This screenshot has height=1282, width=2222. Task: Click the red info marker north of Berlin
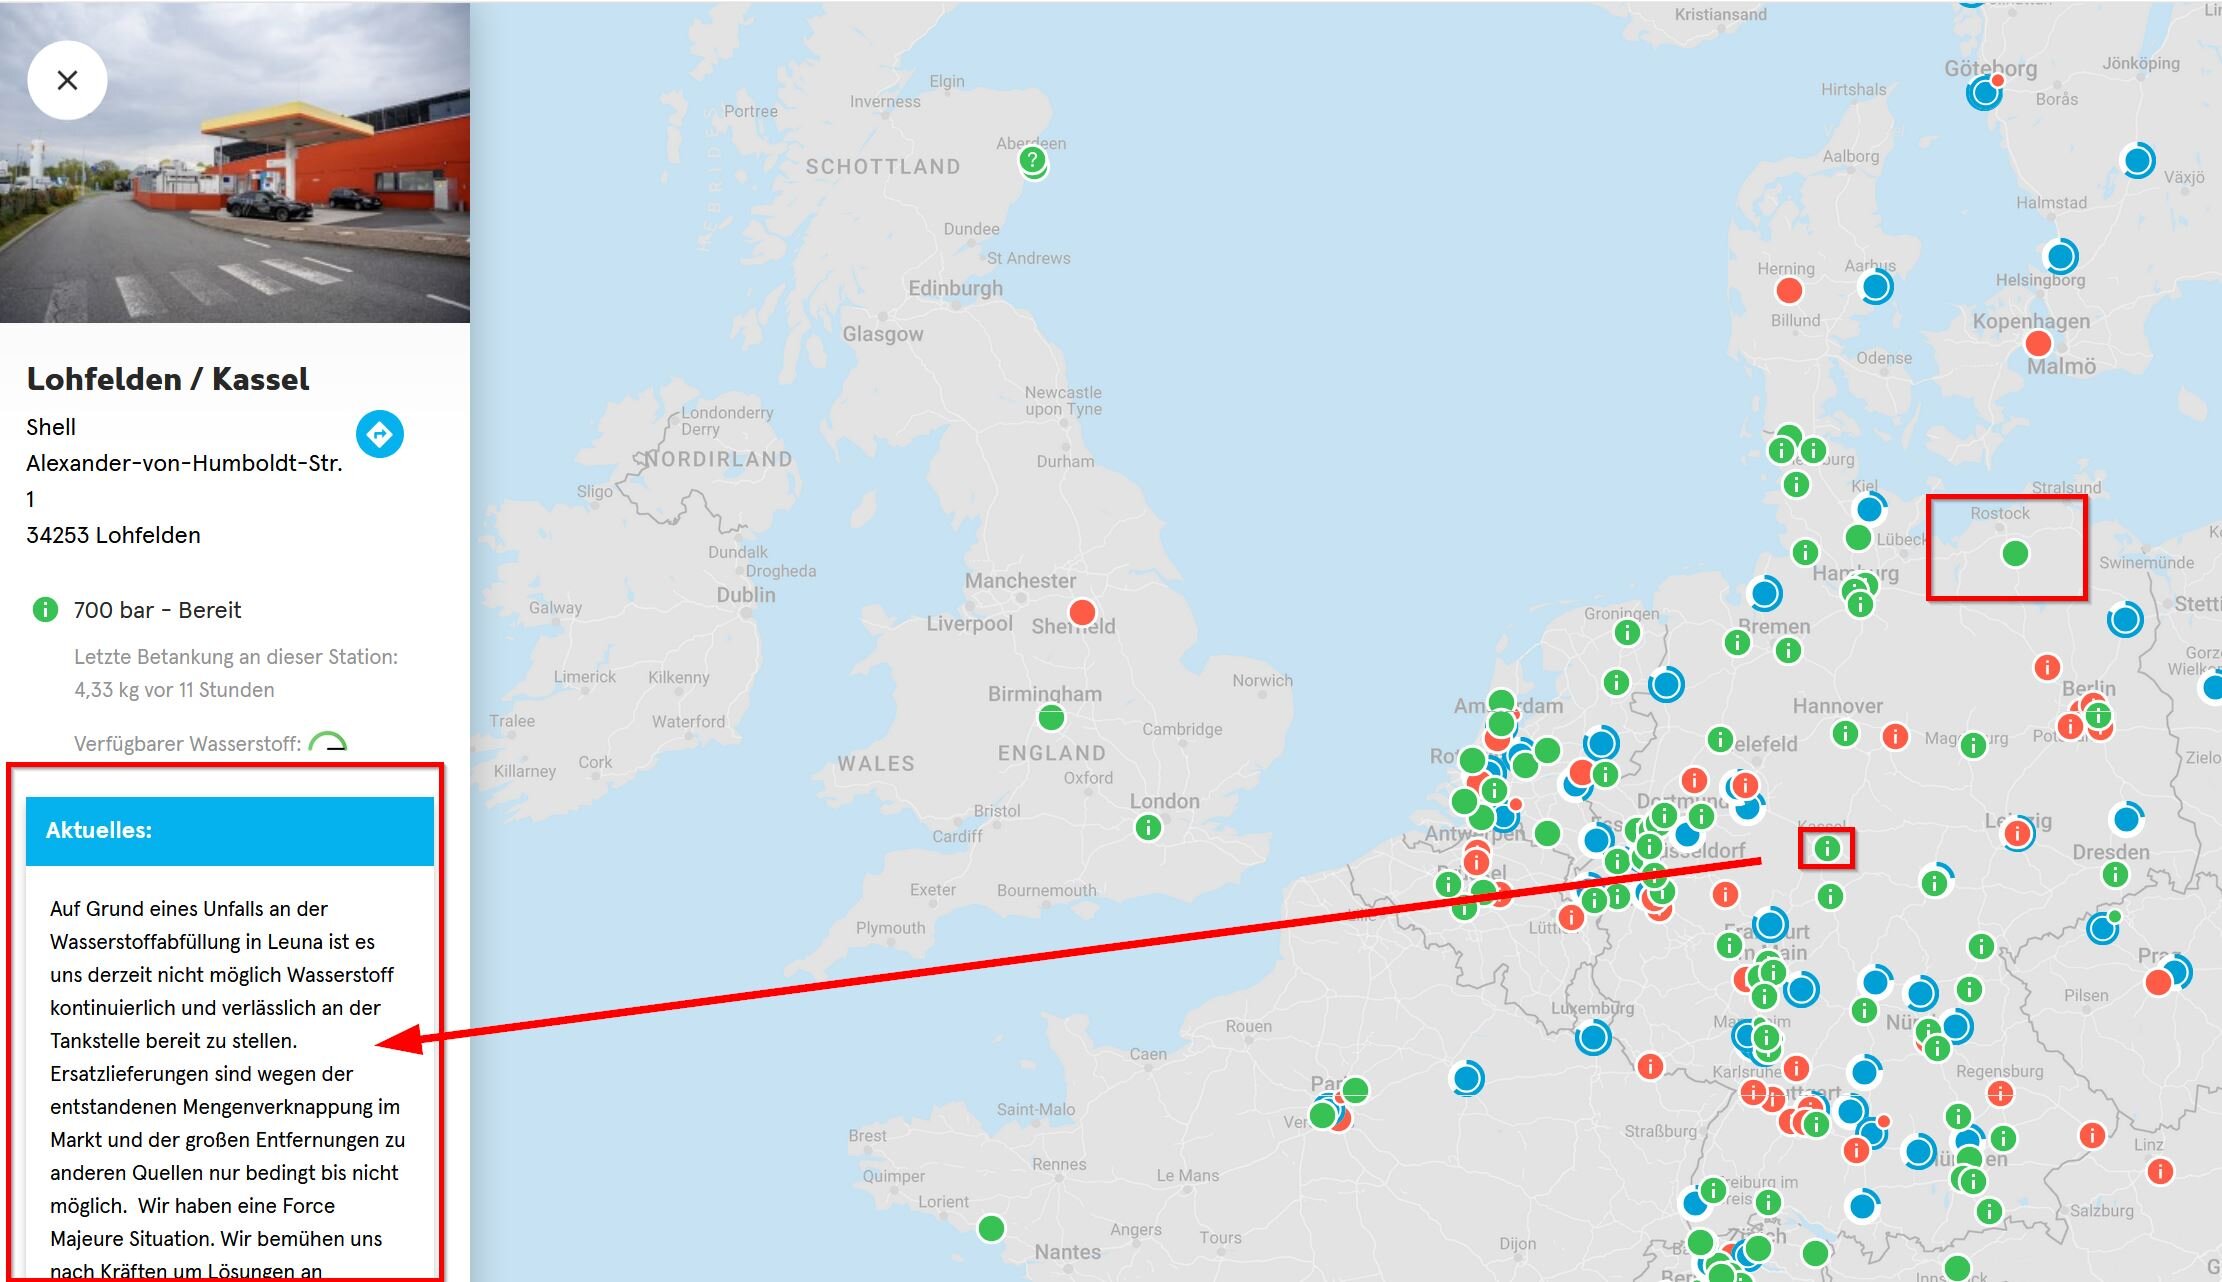click(2047, 666)
